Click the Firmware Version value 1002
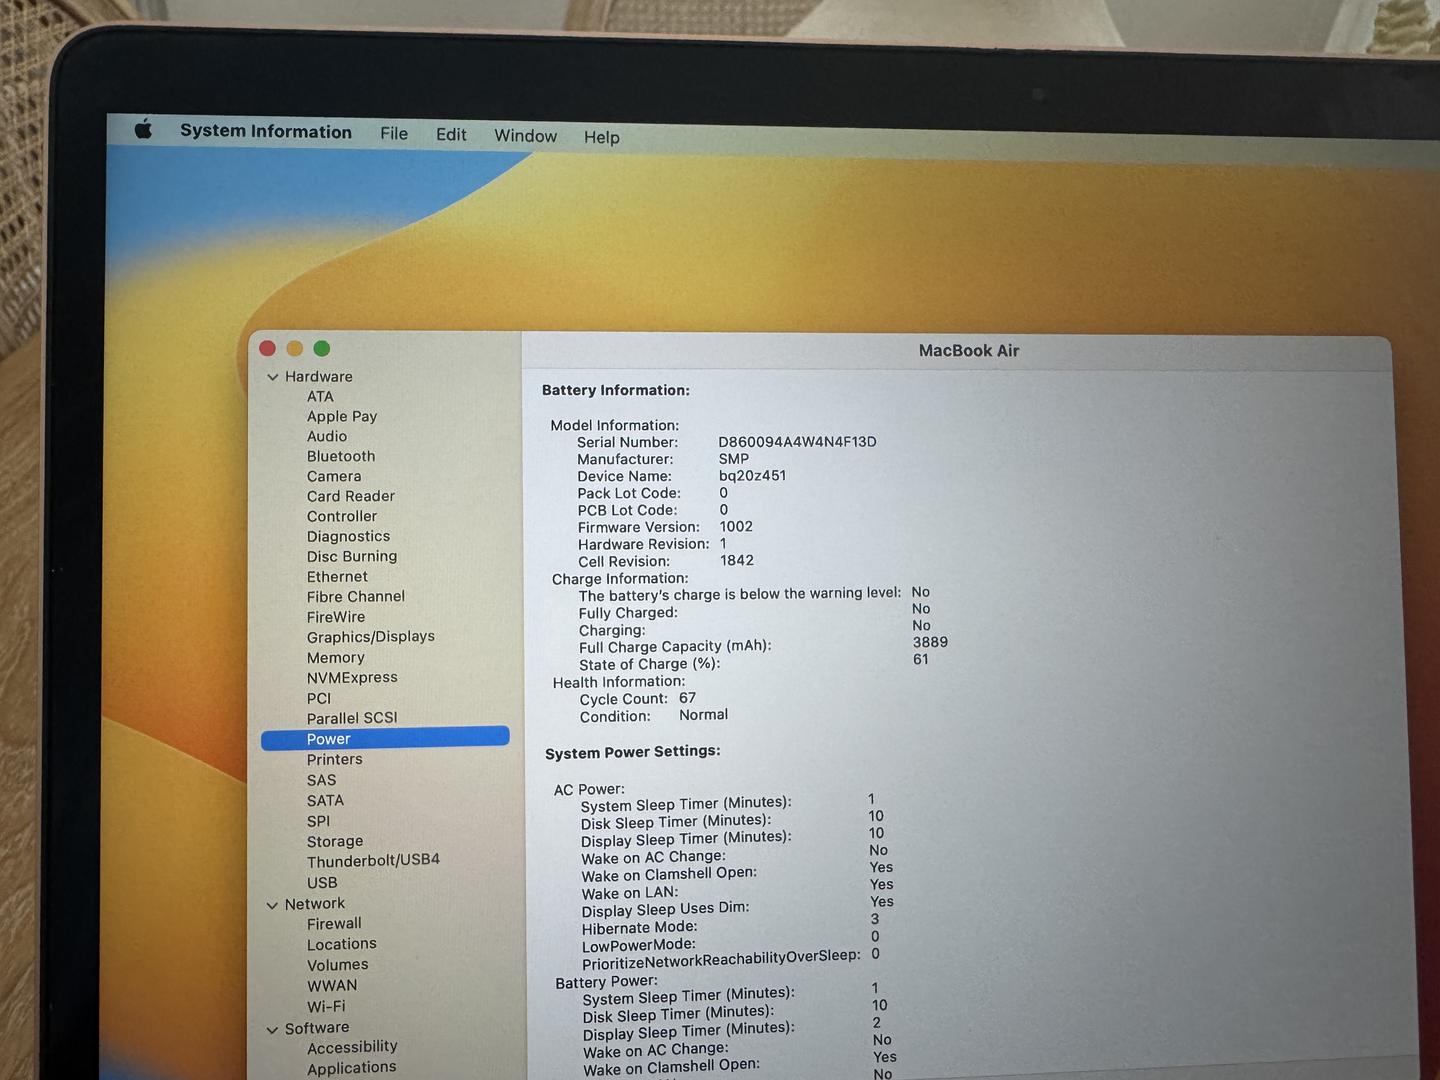Viewport: 1440px width, 1080px height. coord(736,526)
